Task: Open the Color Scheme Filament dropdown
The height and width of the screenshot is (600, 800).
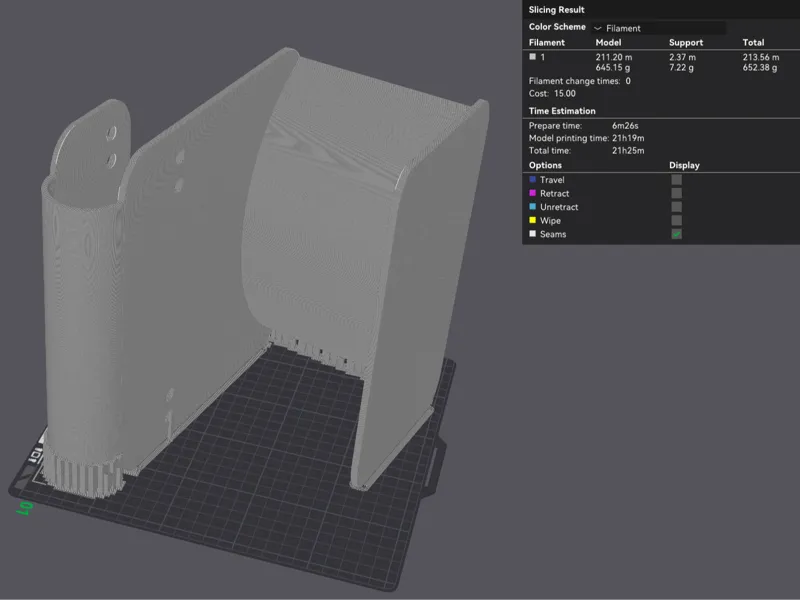Action: pyautogui.click(x=659, y=28)
